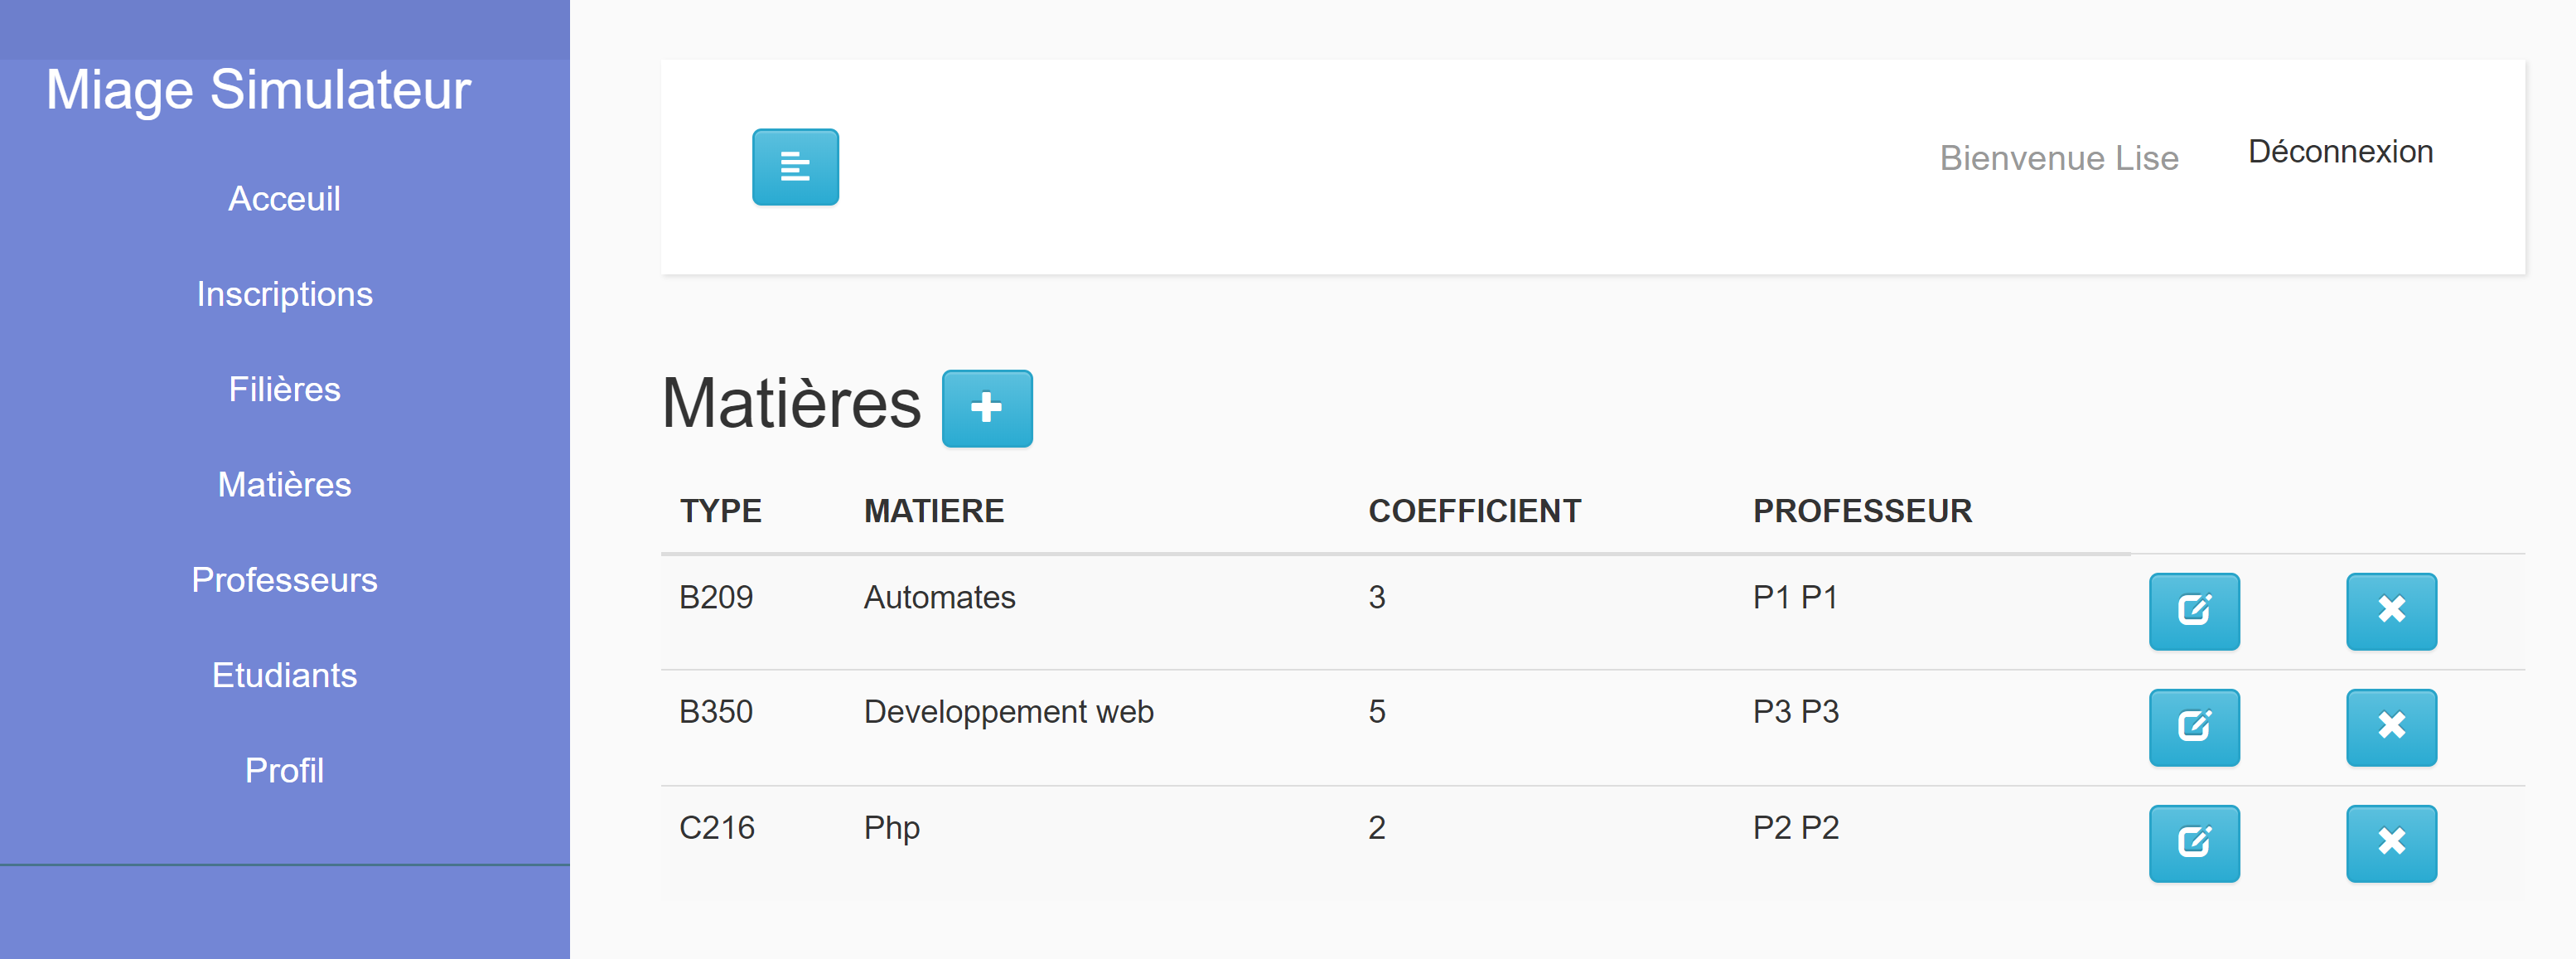This screenshot has width=2576, height=959.
Task: Delete the Php subject row
Action: click(x=2391, y=842)
